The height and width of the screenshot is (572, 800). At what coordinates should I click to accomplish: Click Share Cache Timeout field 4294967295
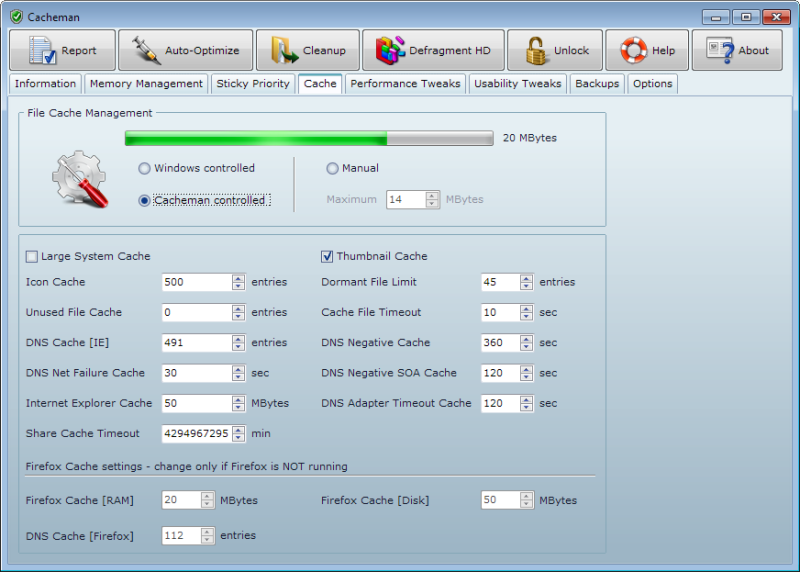coord(197,434)
